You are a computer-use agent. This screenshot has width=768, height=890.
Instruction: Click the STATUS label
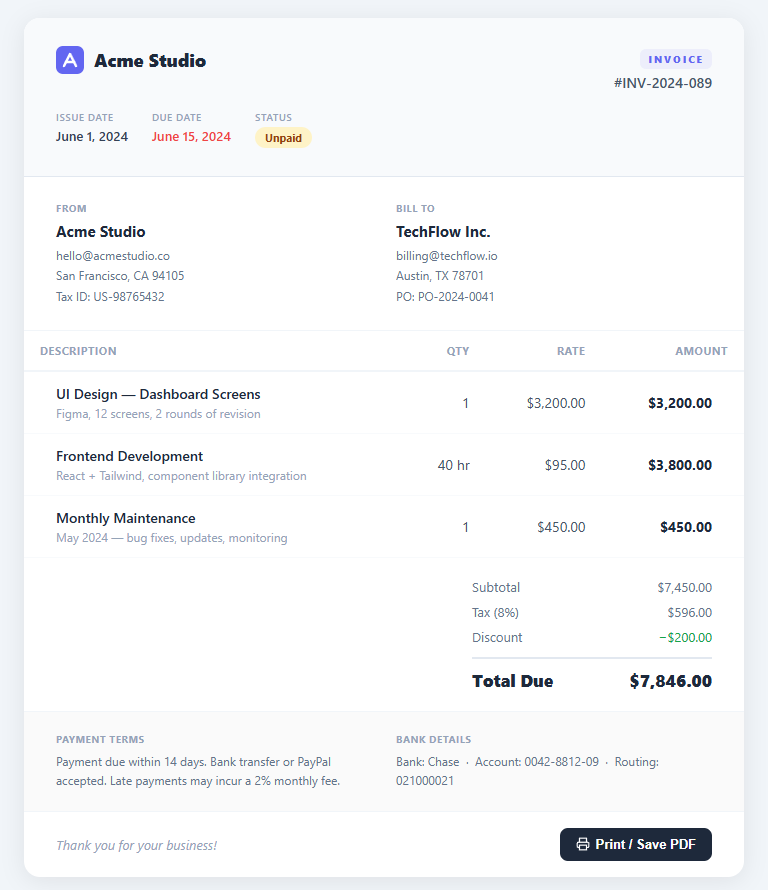[273, 117]
